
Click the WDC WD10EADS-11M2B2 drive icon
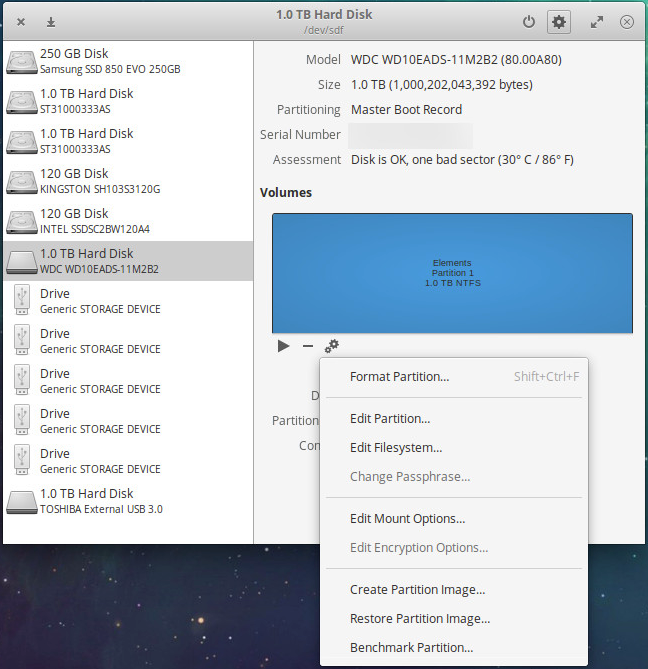(21, 262)
